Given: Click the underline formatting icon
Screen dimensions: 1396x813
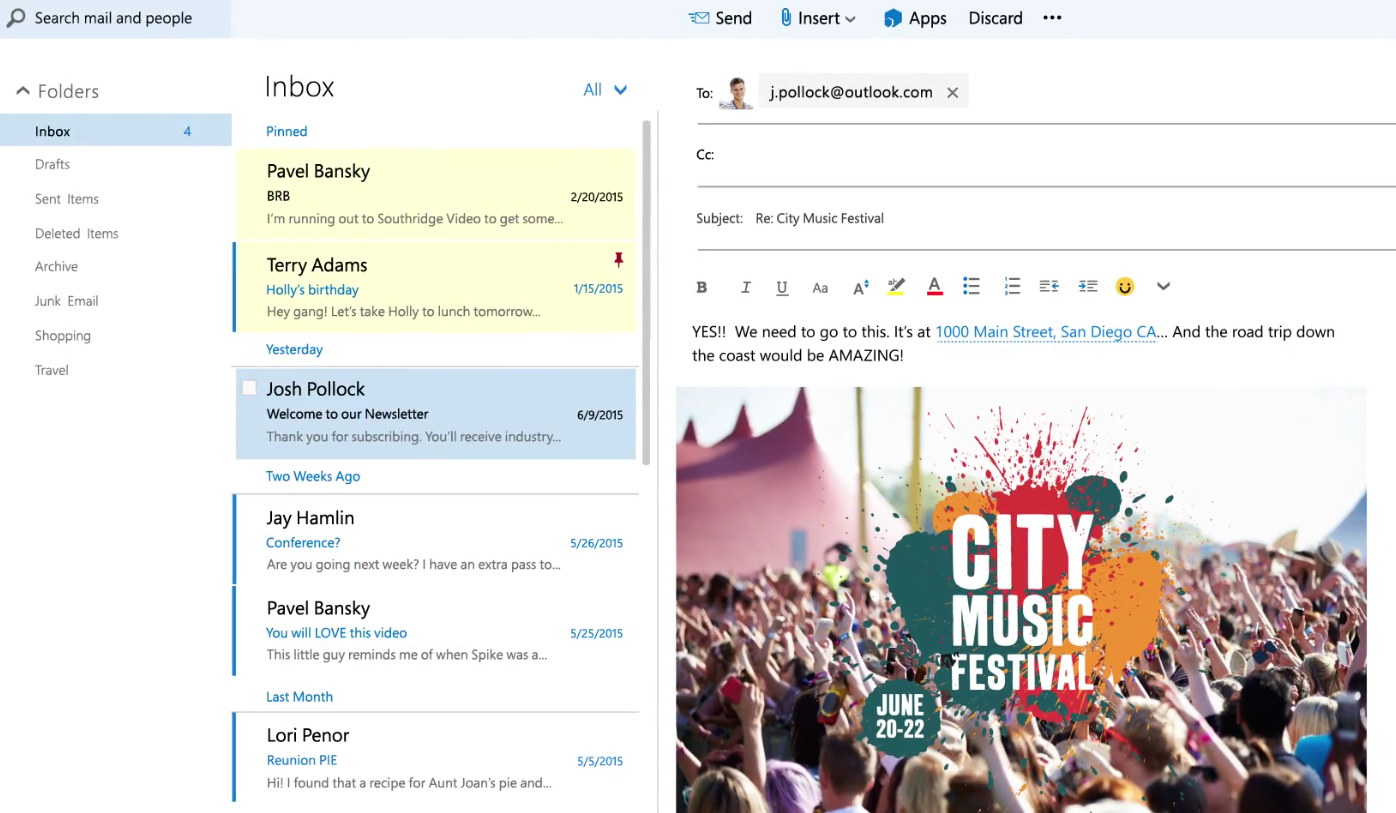Looking at the screenshot, I should point(782,287).
